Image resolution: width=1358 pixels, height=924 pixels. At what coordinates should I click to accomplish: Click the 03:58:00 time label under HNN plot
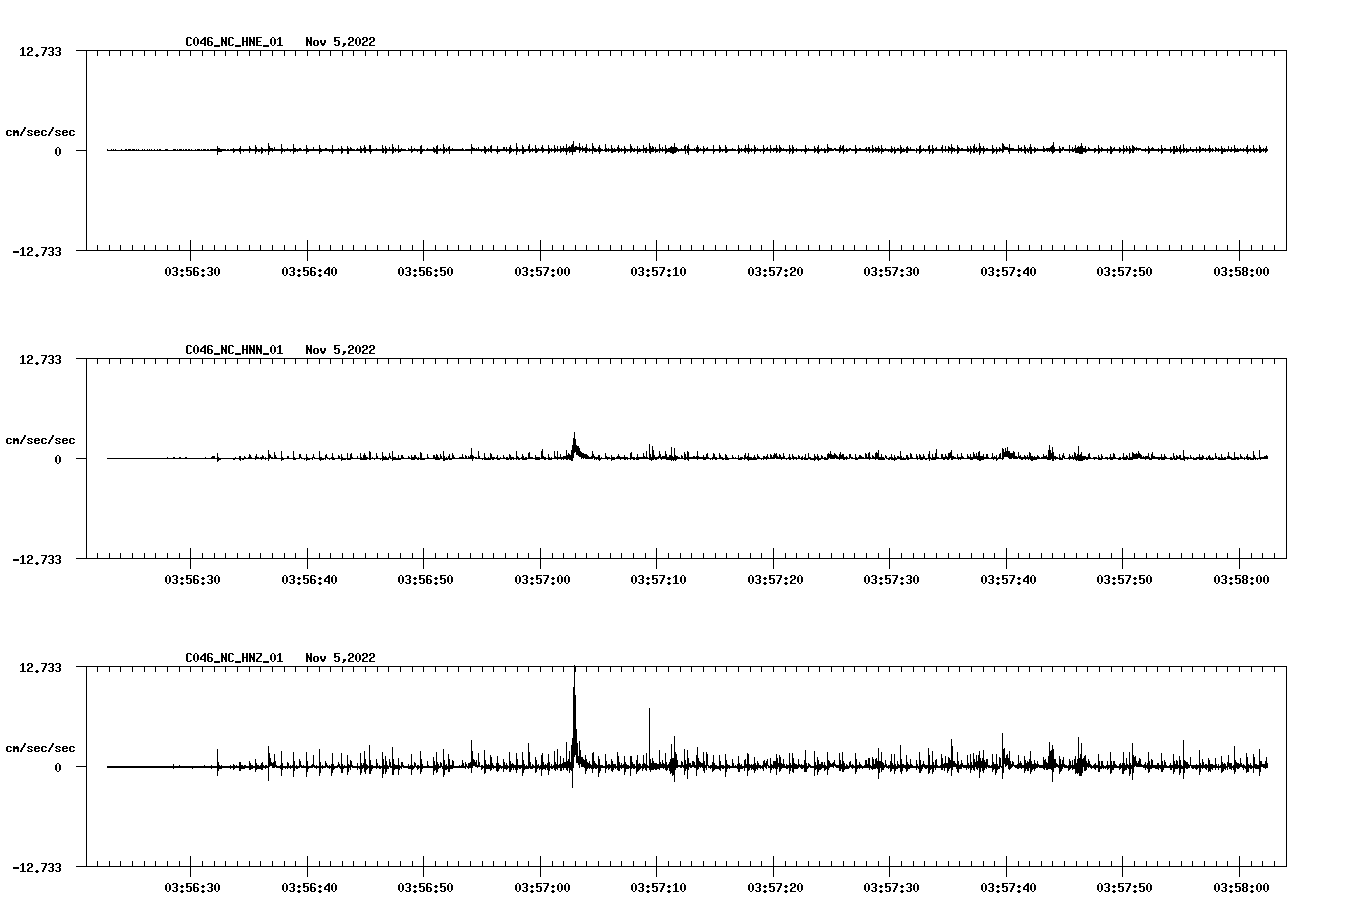coord(1241,580)
